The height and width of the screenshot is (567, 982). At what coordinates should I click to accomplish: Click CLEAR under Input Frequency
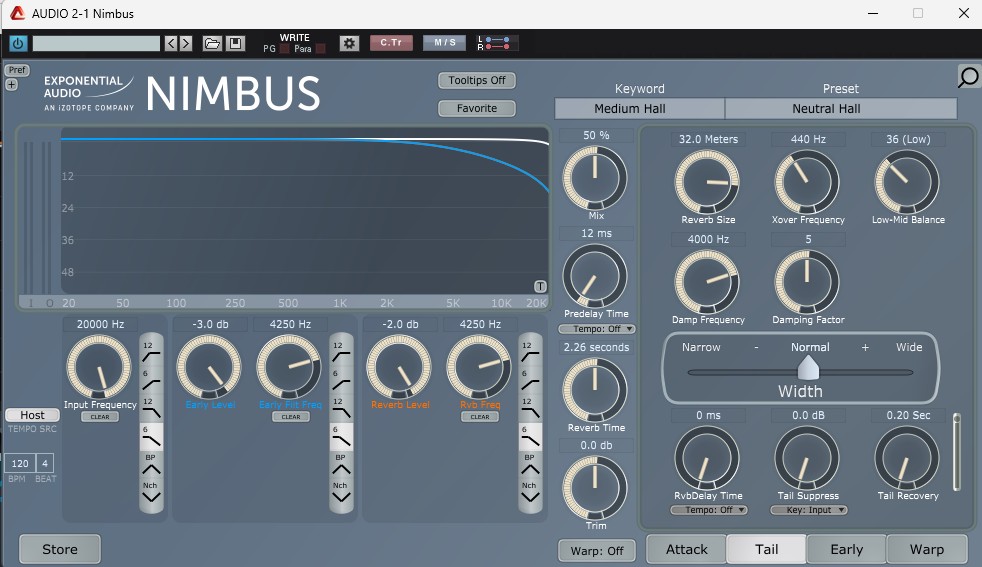[100, 417]
